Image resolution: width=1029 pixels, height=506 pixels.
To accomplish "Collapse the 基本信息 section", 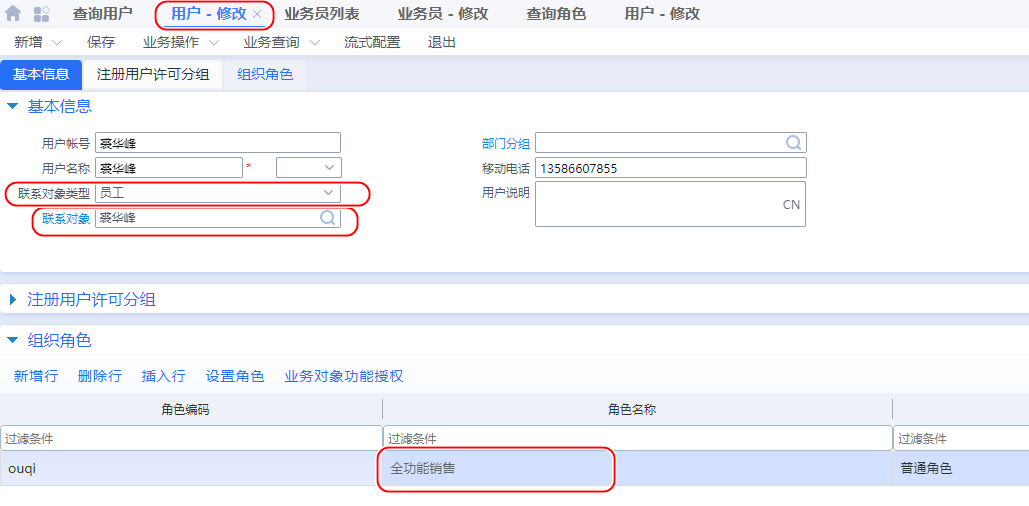I will point(13,106).
